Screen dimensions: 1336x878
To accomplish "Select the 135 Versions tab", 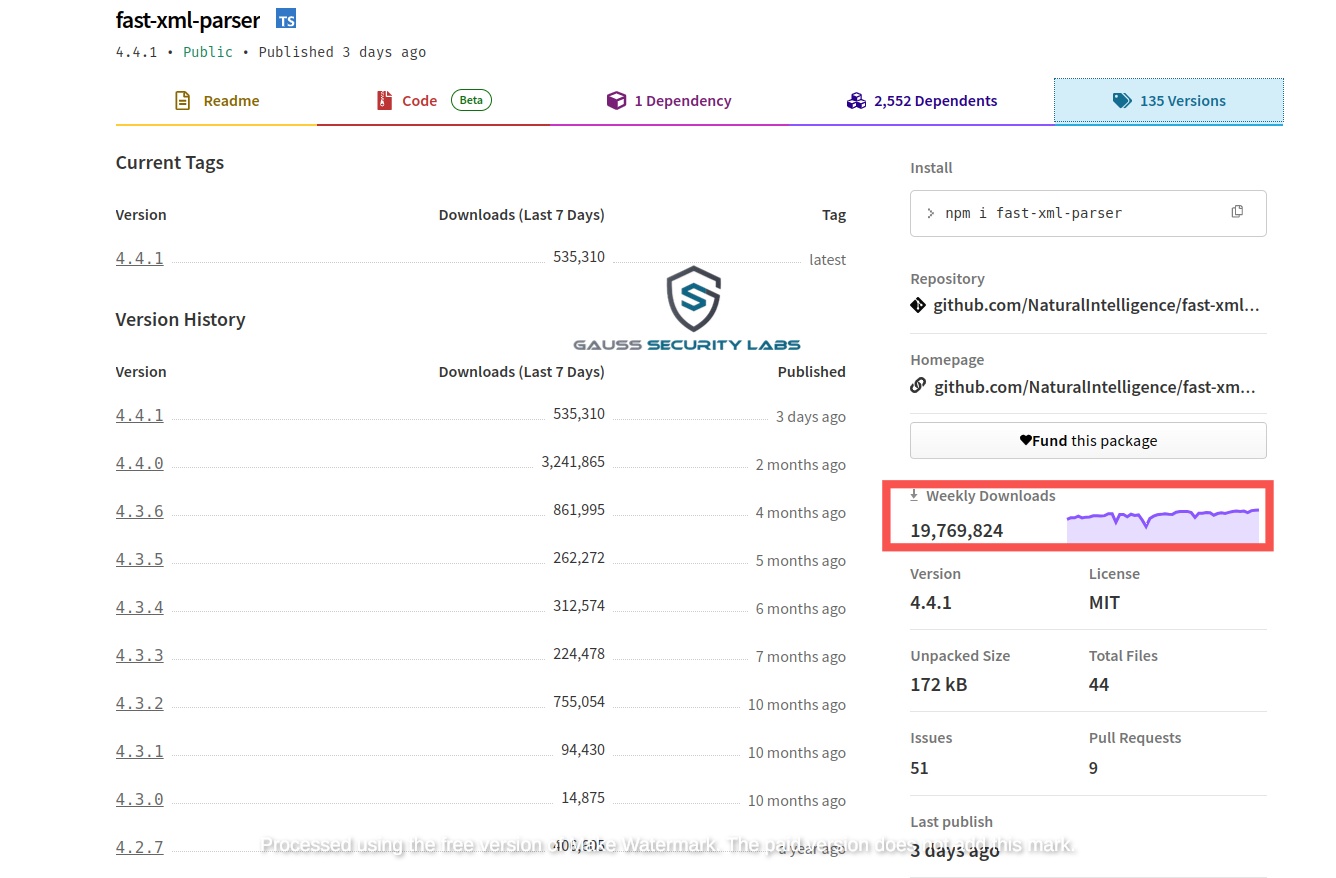I will point(1168,101).
